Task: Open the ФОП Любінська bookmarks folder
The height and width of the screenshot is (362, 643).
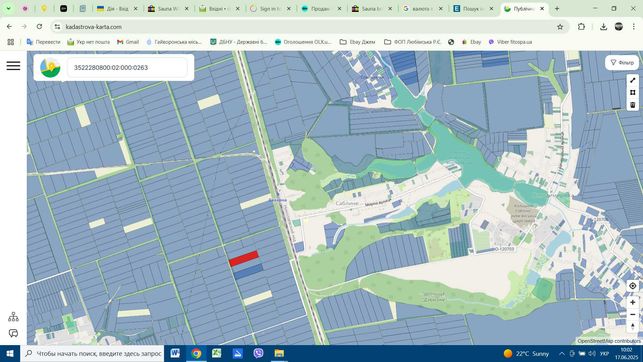Action: tap(413, 42)
